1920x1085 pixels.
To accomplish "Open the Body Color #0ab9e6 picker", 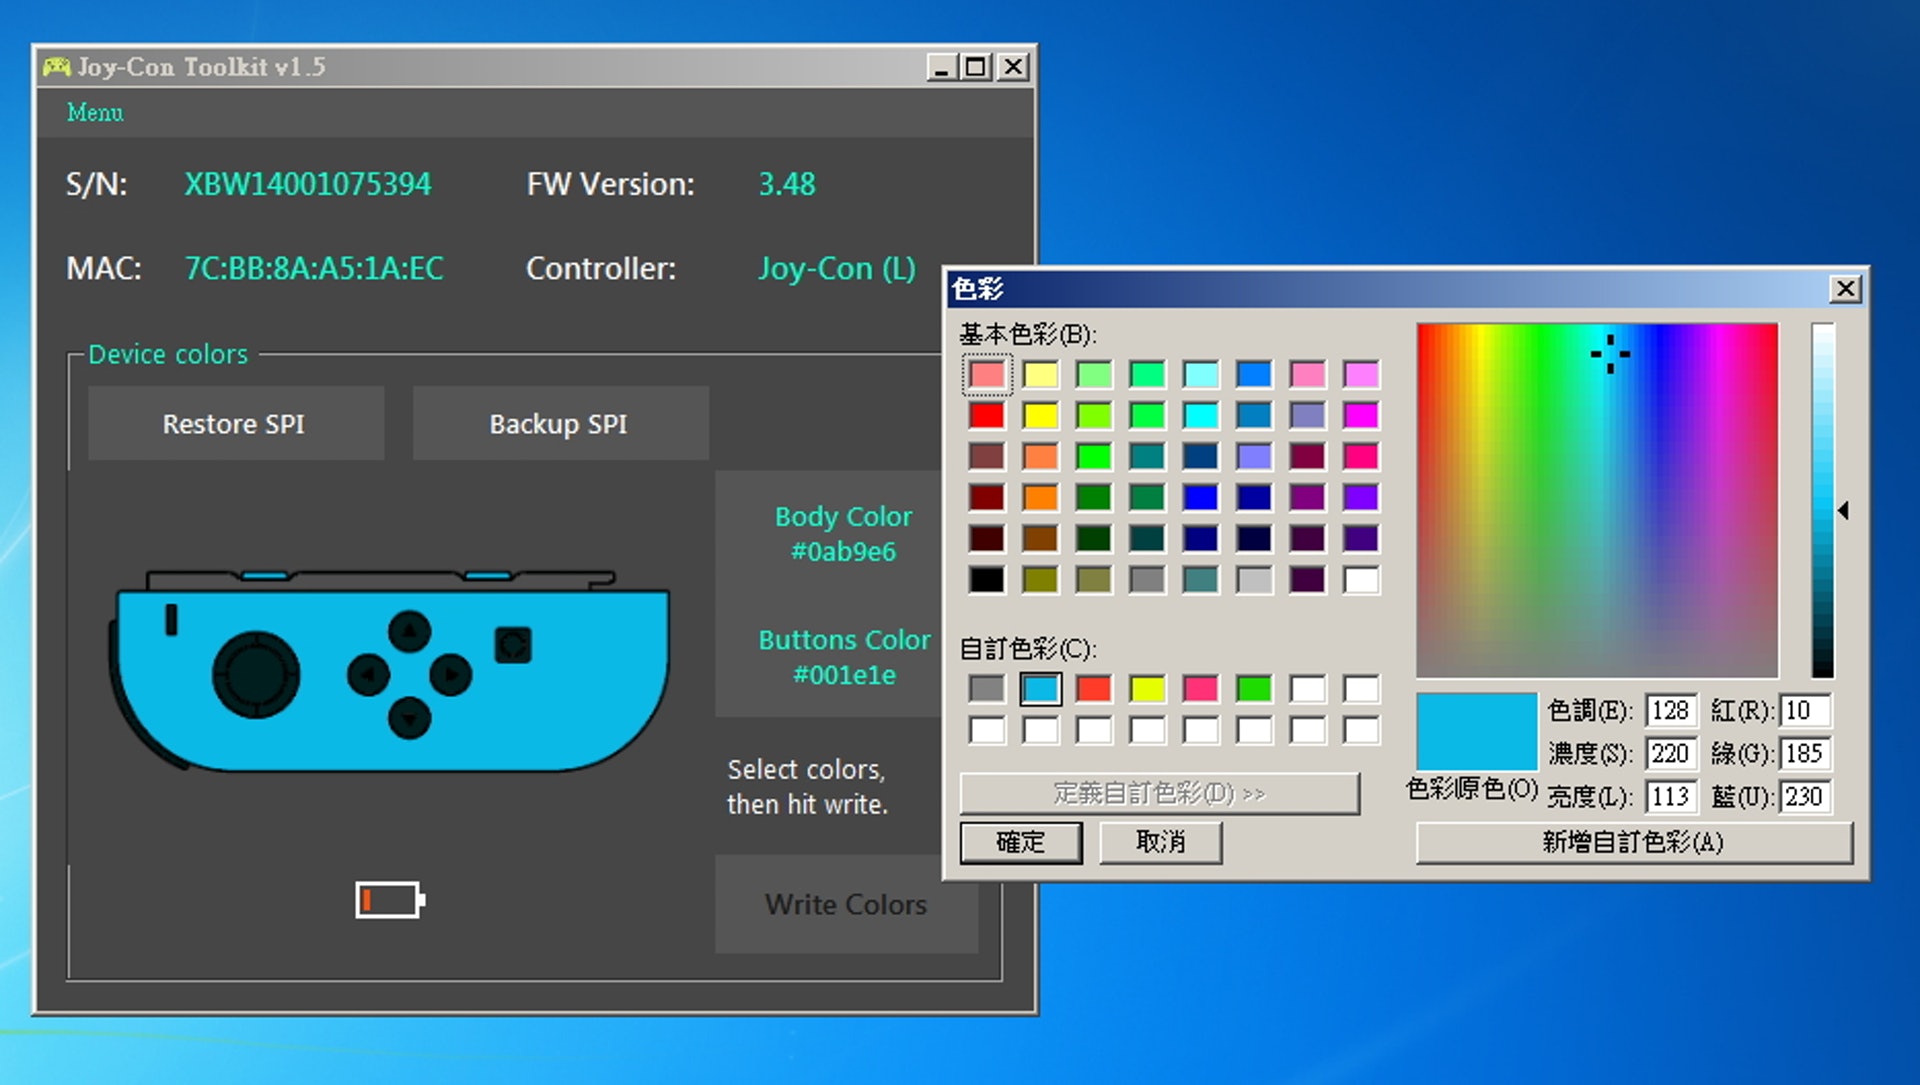I will pos(843,533).
